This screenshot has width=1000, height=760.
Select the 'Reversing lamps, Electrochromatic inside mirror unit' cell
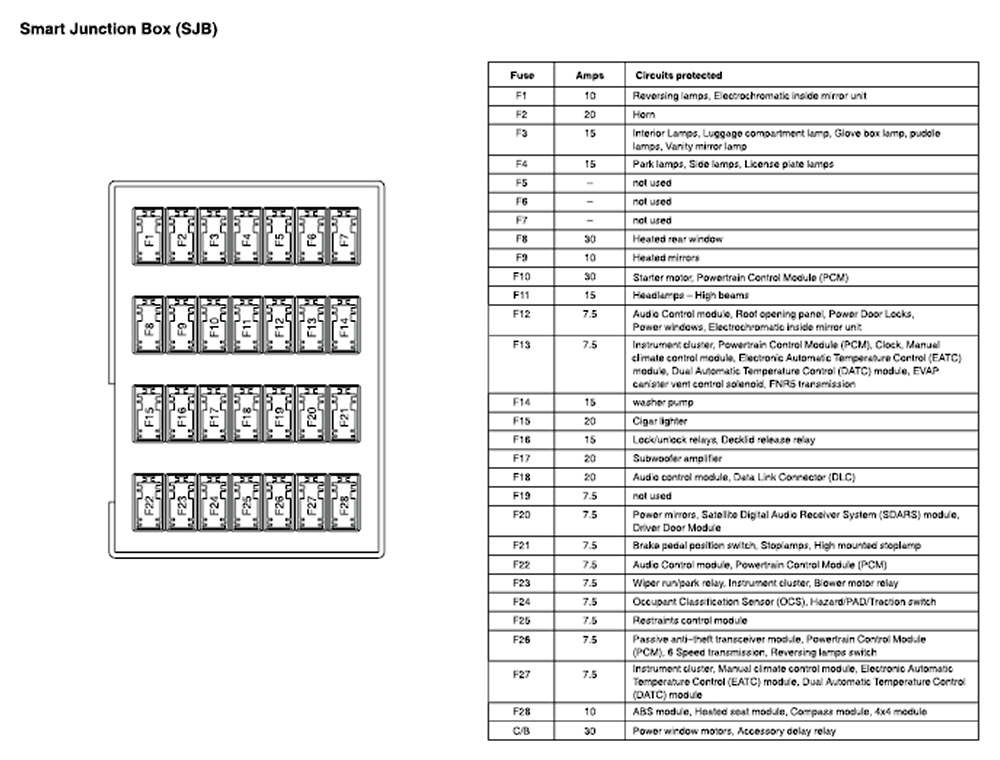coord(802,96)
